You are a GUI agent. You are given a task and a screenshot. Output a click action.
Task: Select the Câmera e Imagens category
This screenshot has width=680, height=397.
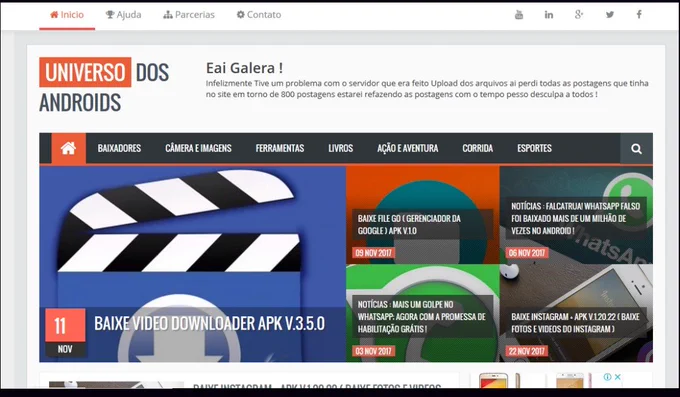click(x=198, y=148)
